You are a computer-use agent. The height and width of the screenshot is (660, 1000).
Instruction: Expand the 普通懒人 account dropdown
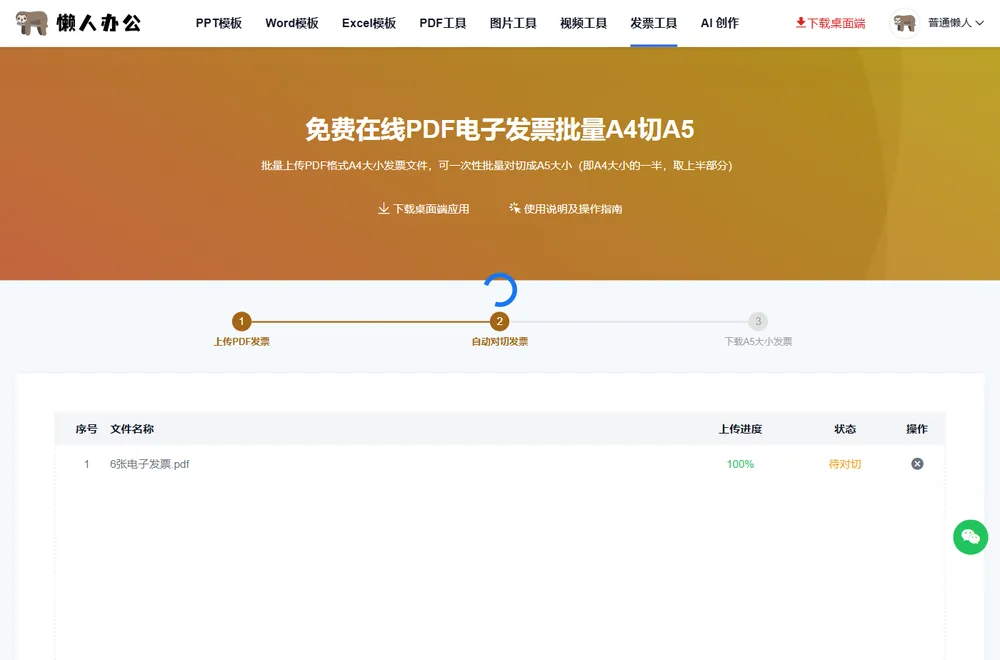[x=956, y=23]
